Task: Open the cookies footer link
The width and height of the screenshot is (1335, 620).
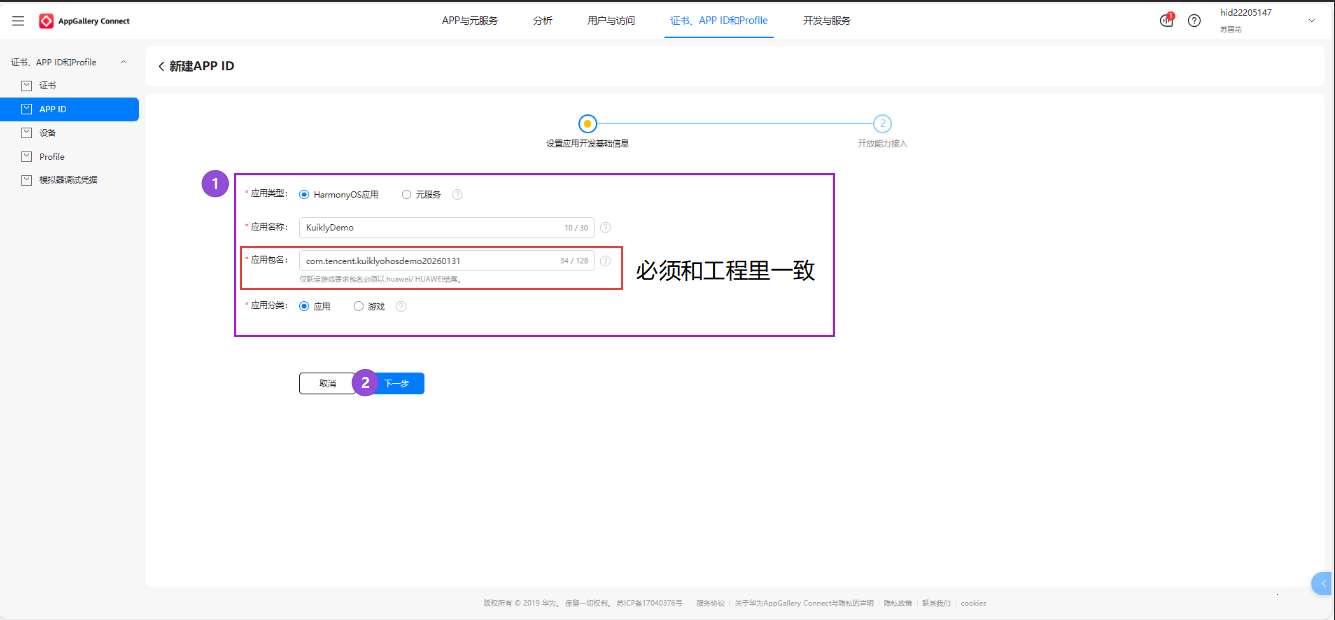Action: tap(973, 603)
